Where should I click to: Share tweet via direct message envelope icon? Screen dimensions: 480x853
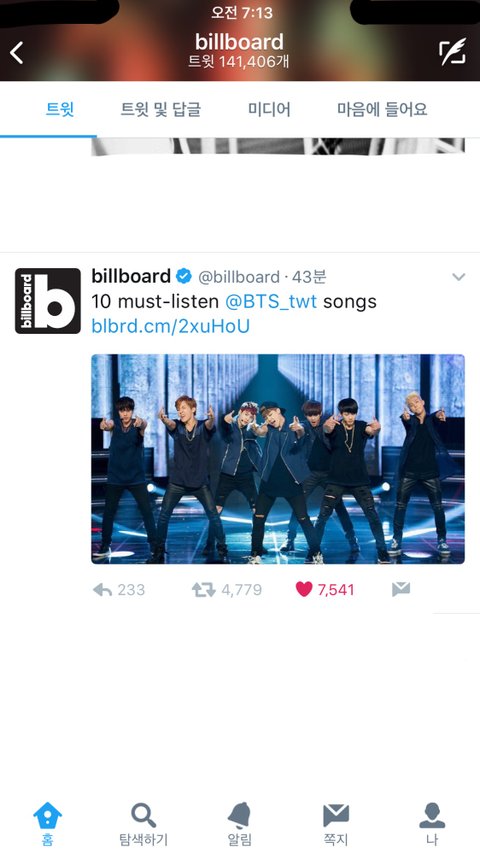(x=401, y=589)
